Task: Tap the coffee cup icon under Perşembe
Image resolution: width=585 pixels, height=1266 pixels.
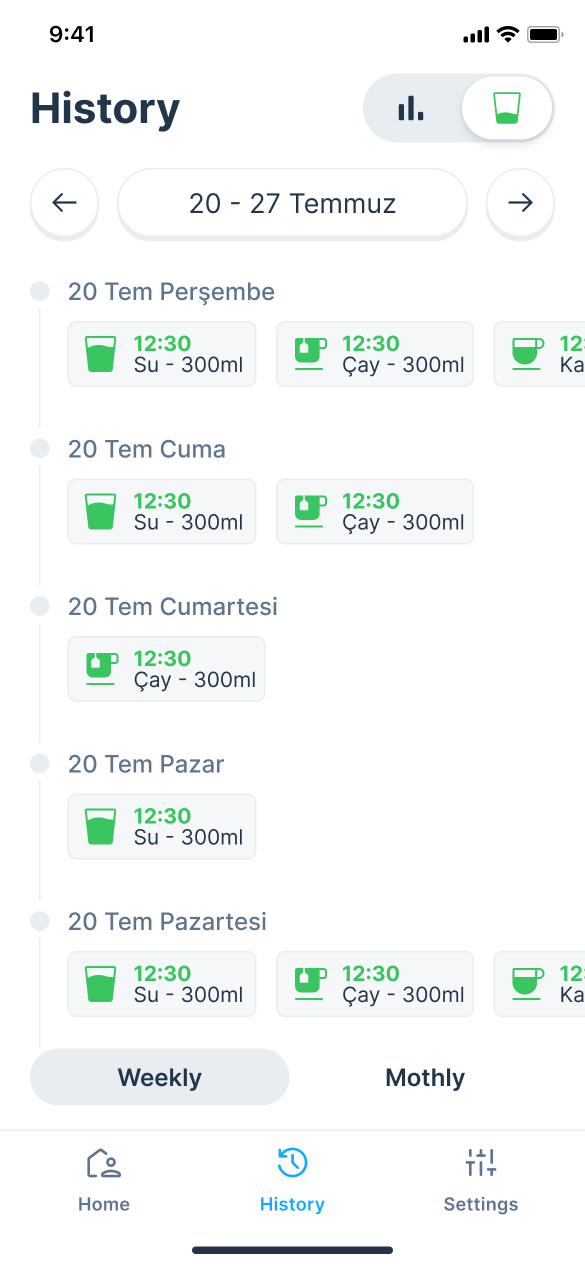Action: coord(527,354)
